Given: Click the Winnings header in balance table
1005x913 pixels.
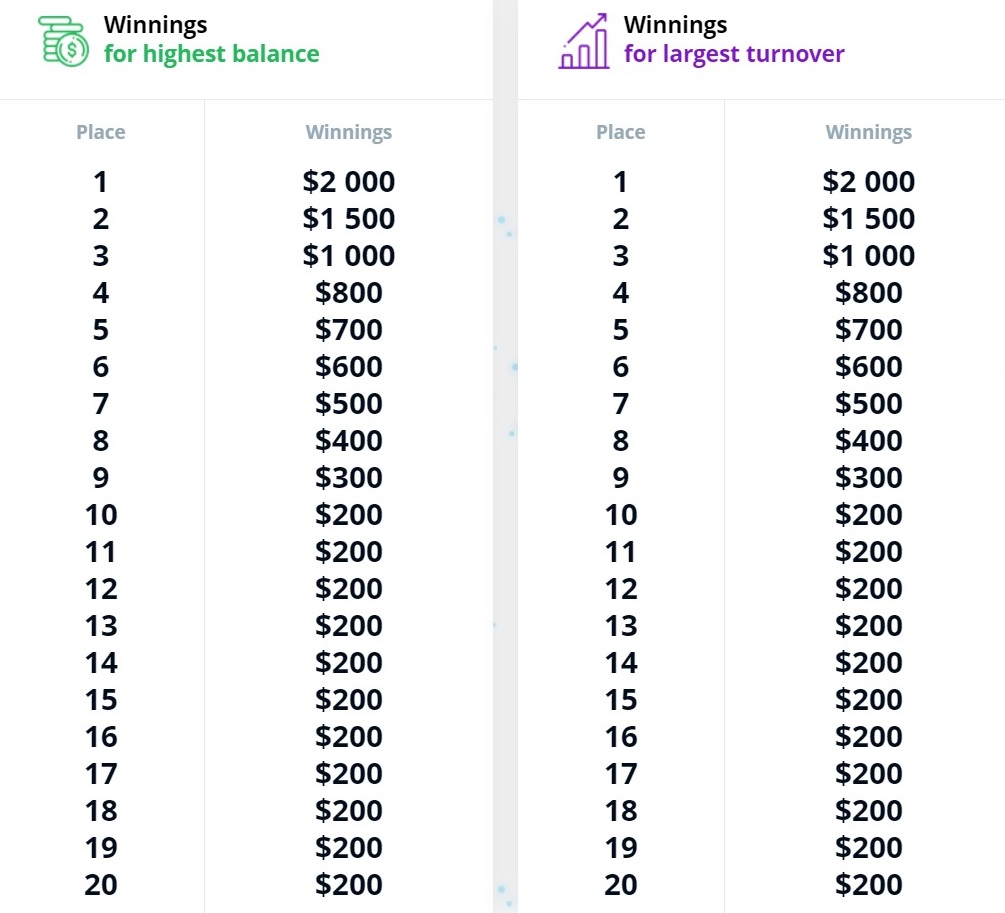Looking at the screenshot, I should pos(349,132).
